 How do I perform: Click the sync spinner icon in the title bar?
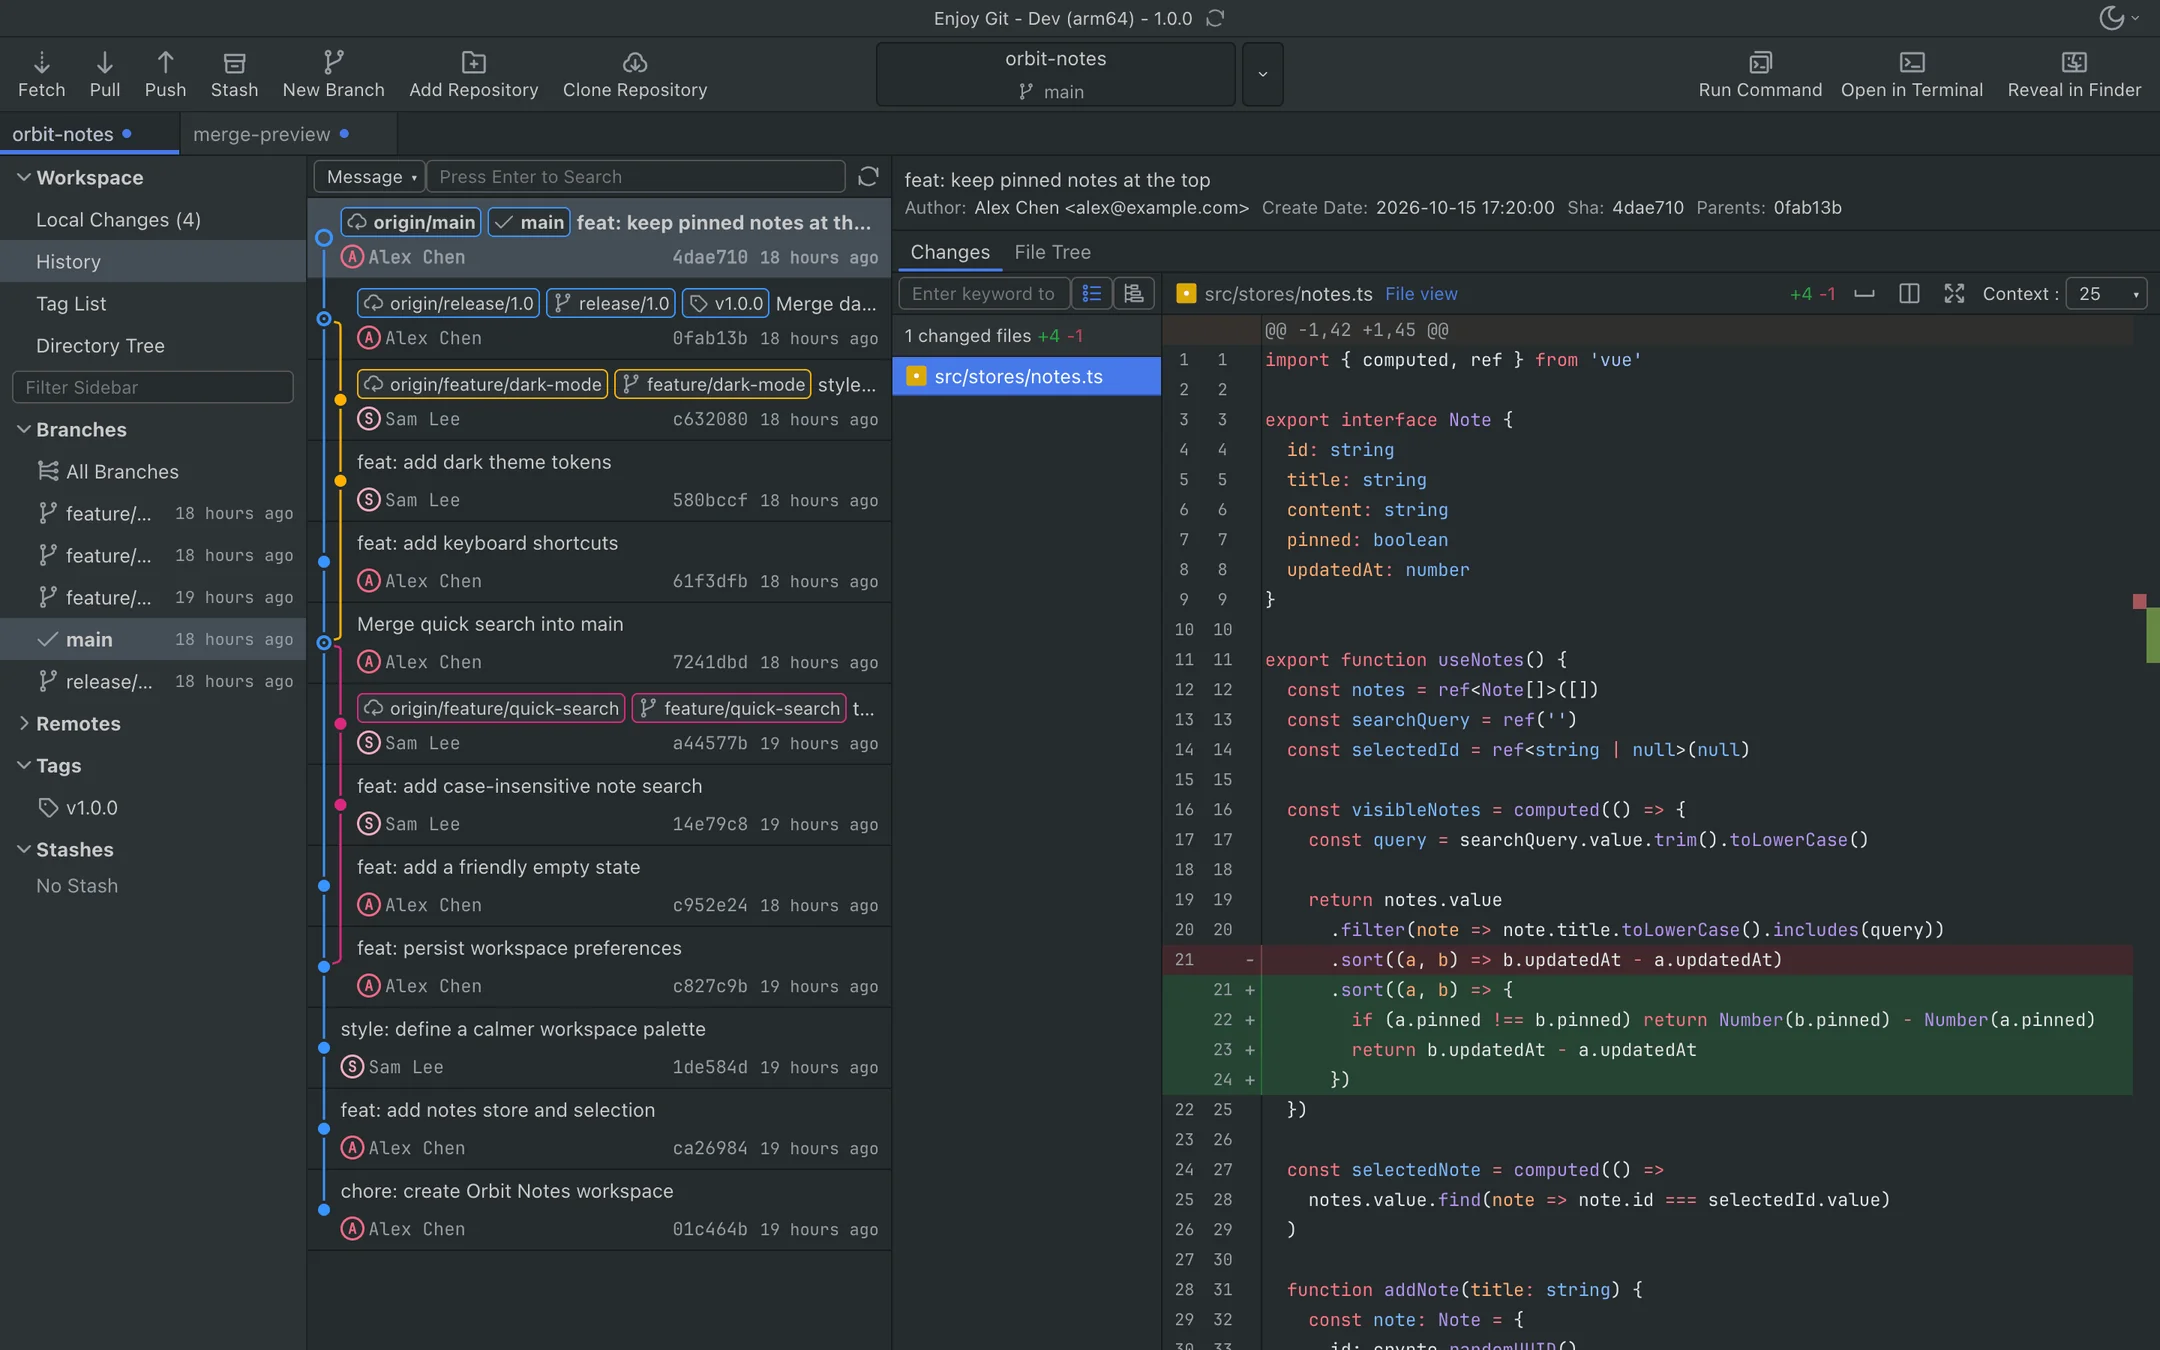[1215, 18]
